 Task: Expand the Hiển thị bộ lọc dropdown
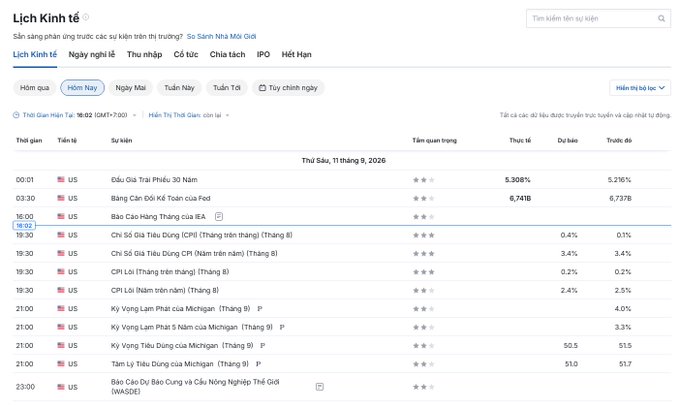coord(640,88)
